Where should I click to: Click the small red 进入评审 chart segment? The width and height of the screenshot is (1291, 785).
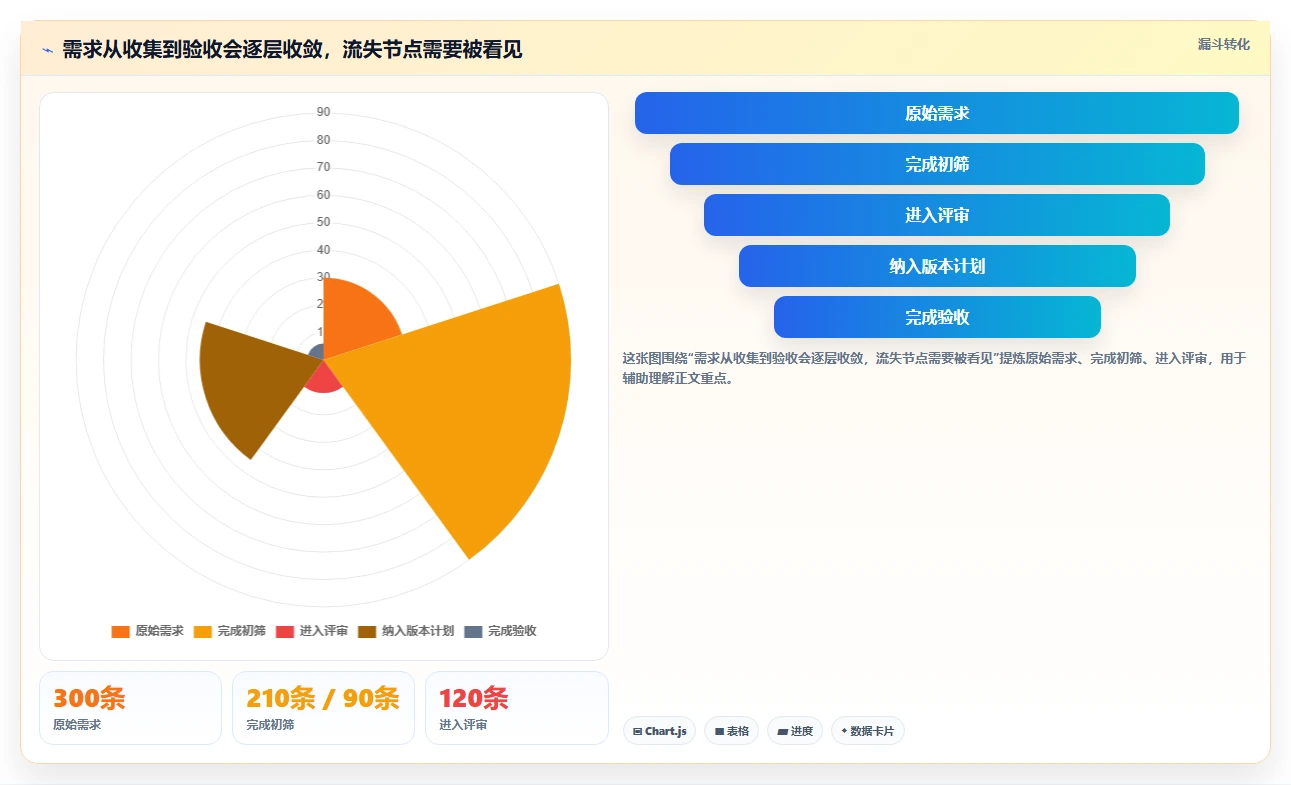[323, 378]
